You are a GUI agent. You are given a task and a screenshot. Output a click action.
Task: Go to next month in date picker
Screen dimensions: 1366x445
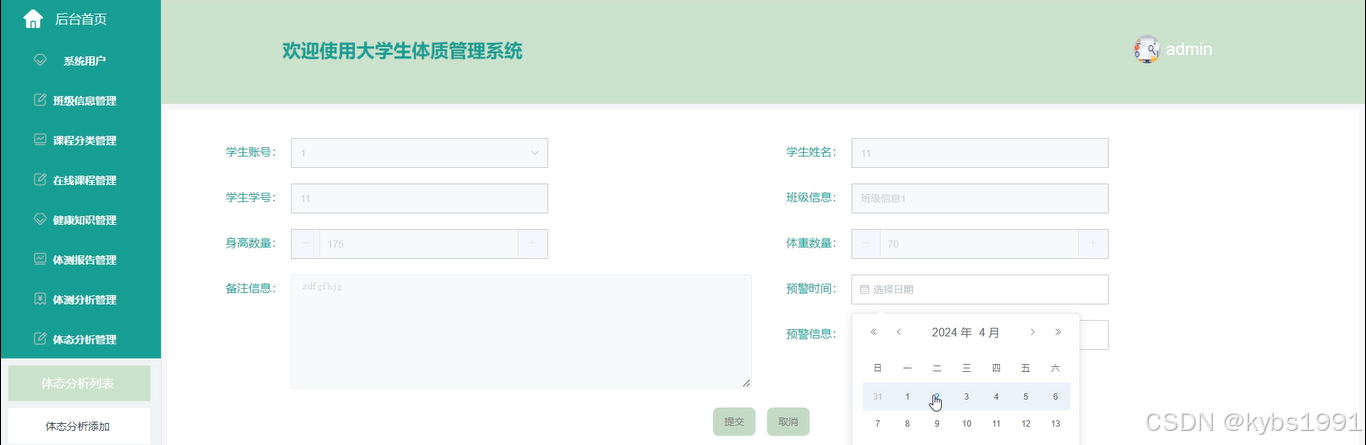pyautogui.click(x=1033, y=332)
